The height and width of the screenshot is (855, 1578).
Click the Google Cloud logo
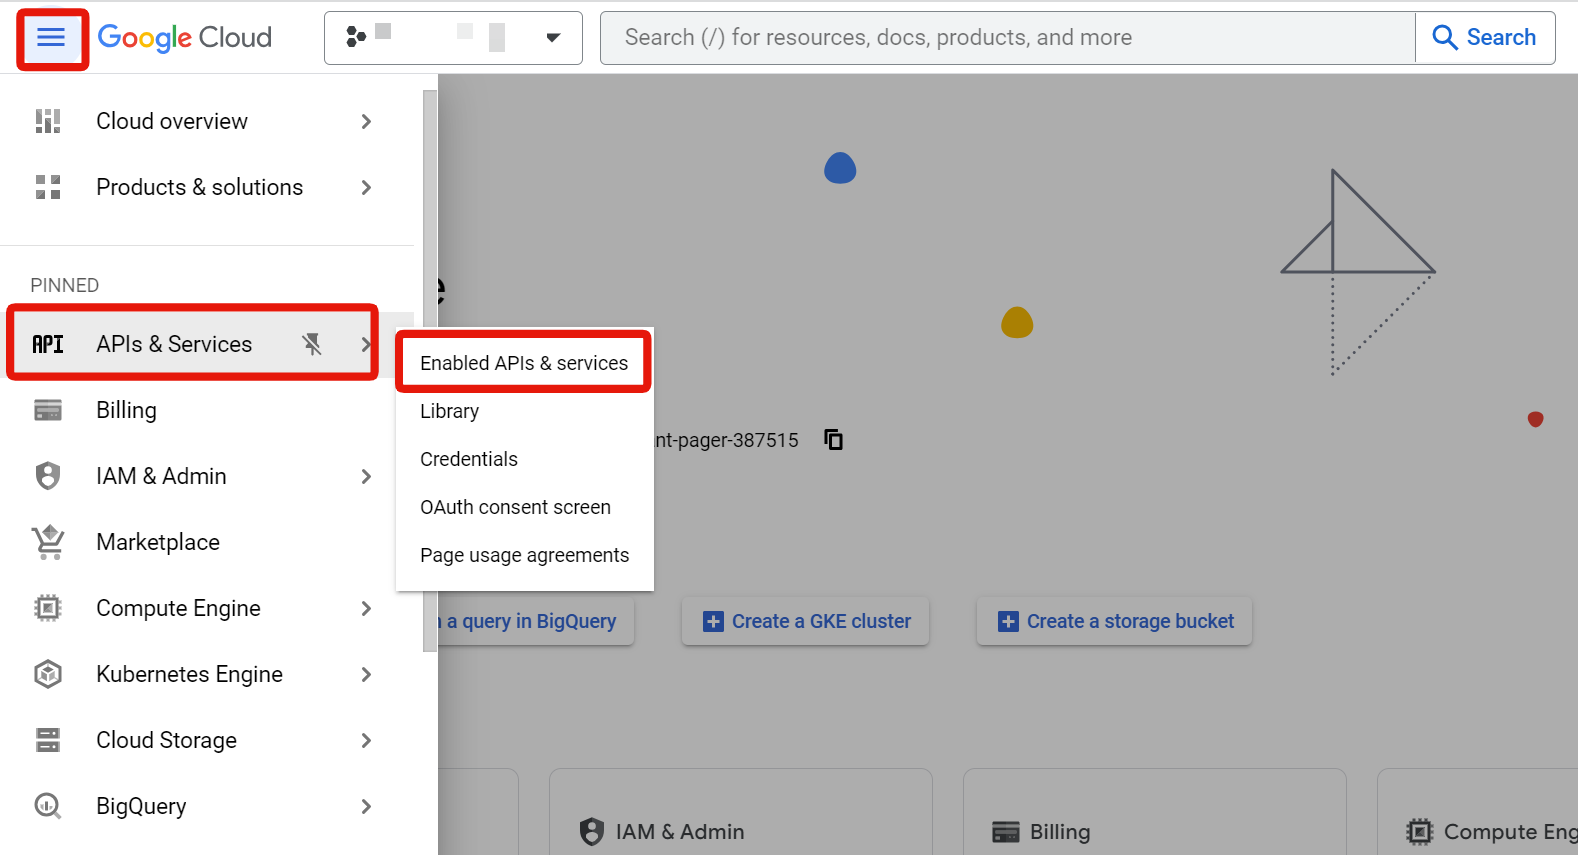point(185,38)
